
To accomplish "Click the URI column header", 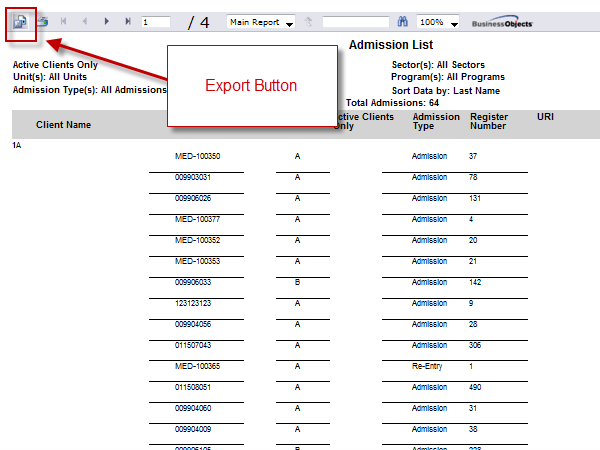I will tap(545, 117).
